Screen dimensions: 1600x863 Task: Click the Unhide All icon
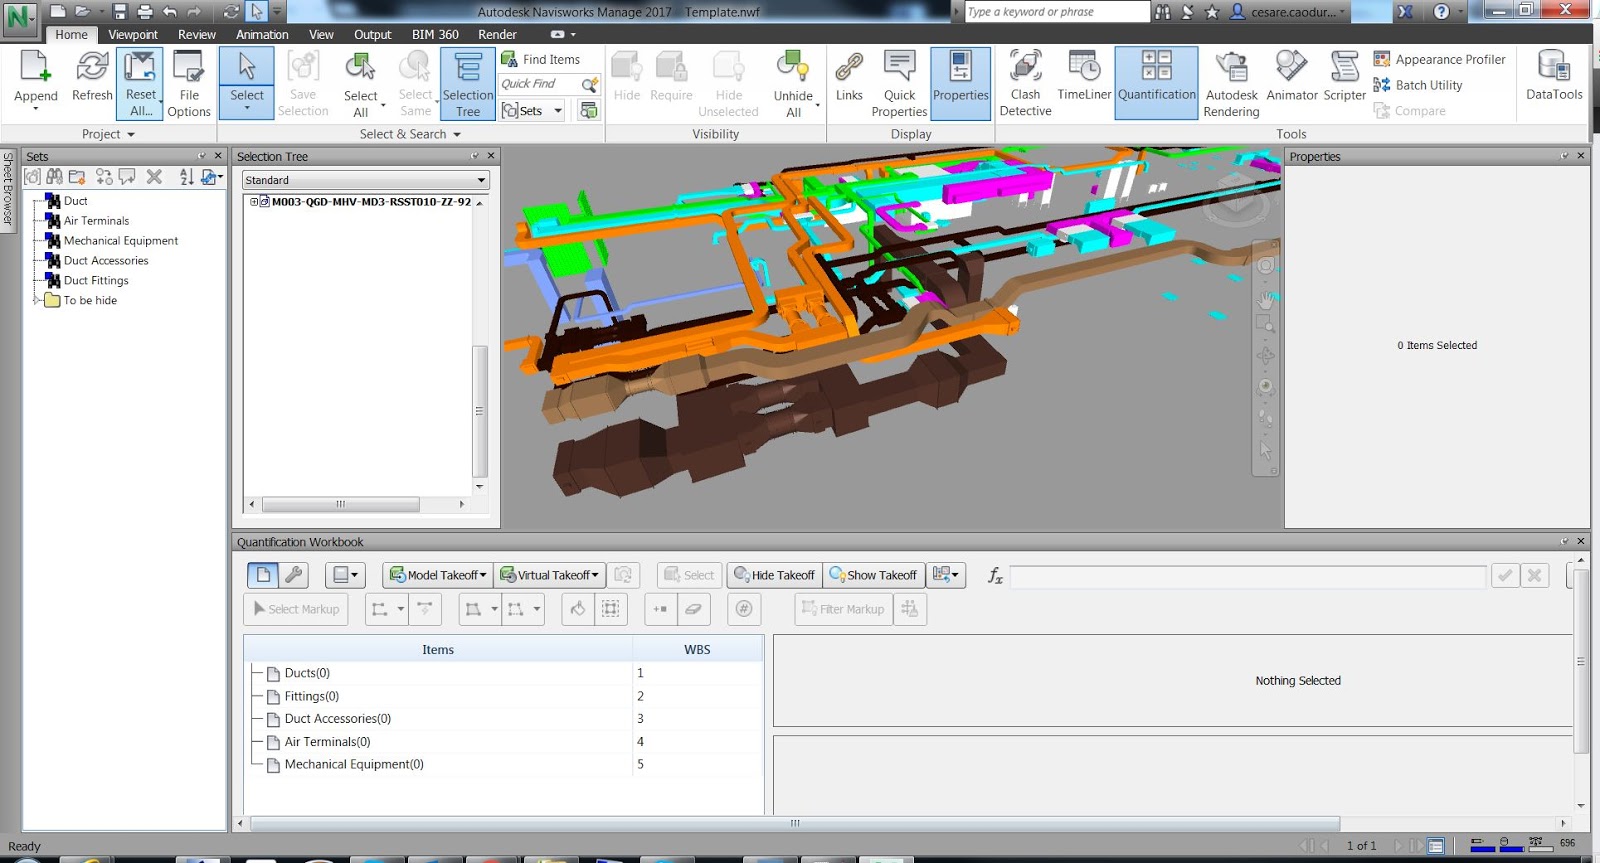pos(793,84)
